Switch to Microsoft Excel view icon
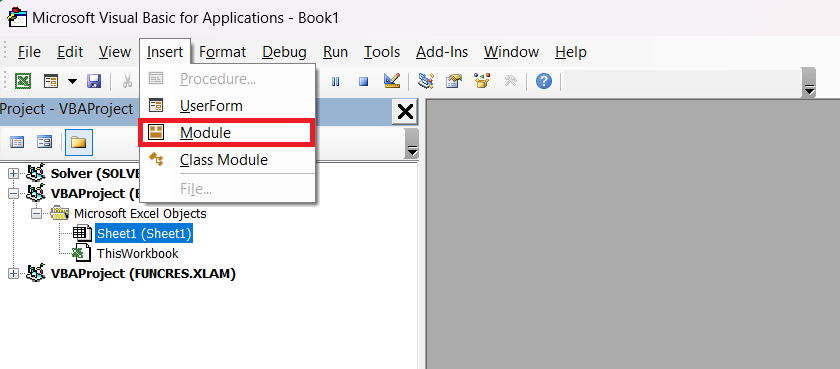The width and height of the screenshot is (840, 369). coord(22,81)
